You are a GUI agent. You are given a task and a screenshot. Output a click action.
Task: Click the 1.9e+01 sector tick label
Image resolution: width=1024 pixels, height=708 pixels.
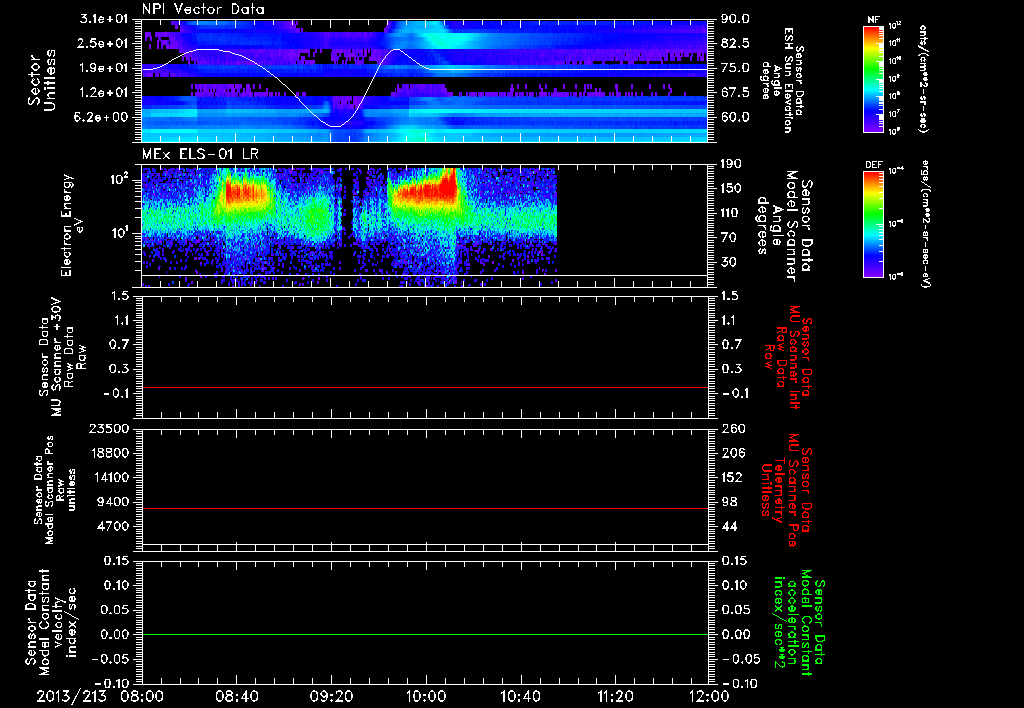point(104,68)
